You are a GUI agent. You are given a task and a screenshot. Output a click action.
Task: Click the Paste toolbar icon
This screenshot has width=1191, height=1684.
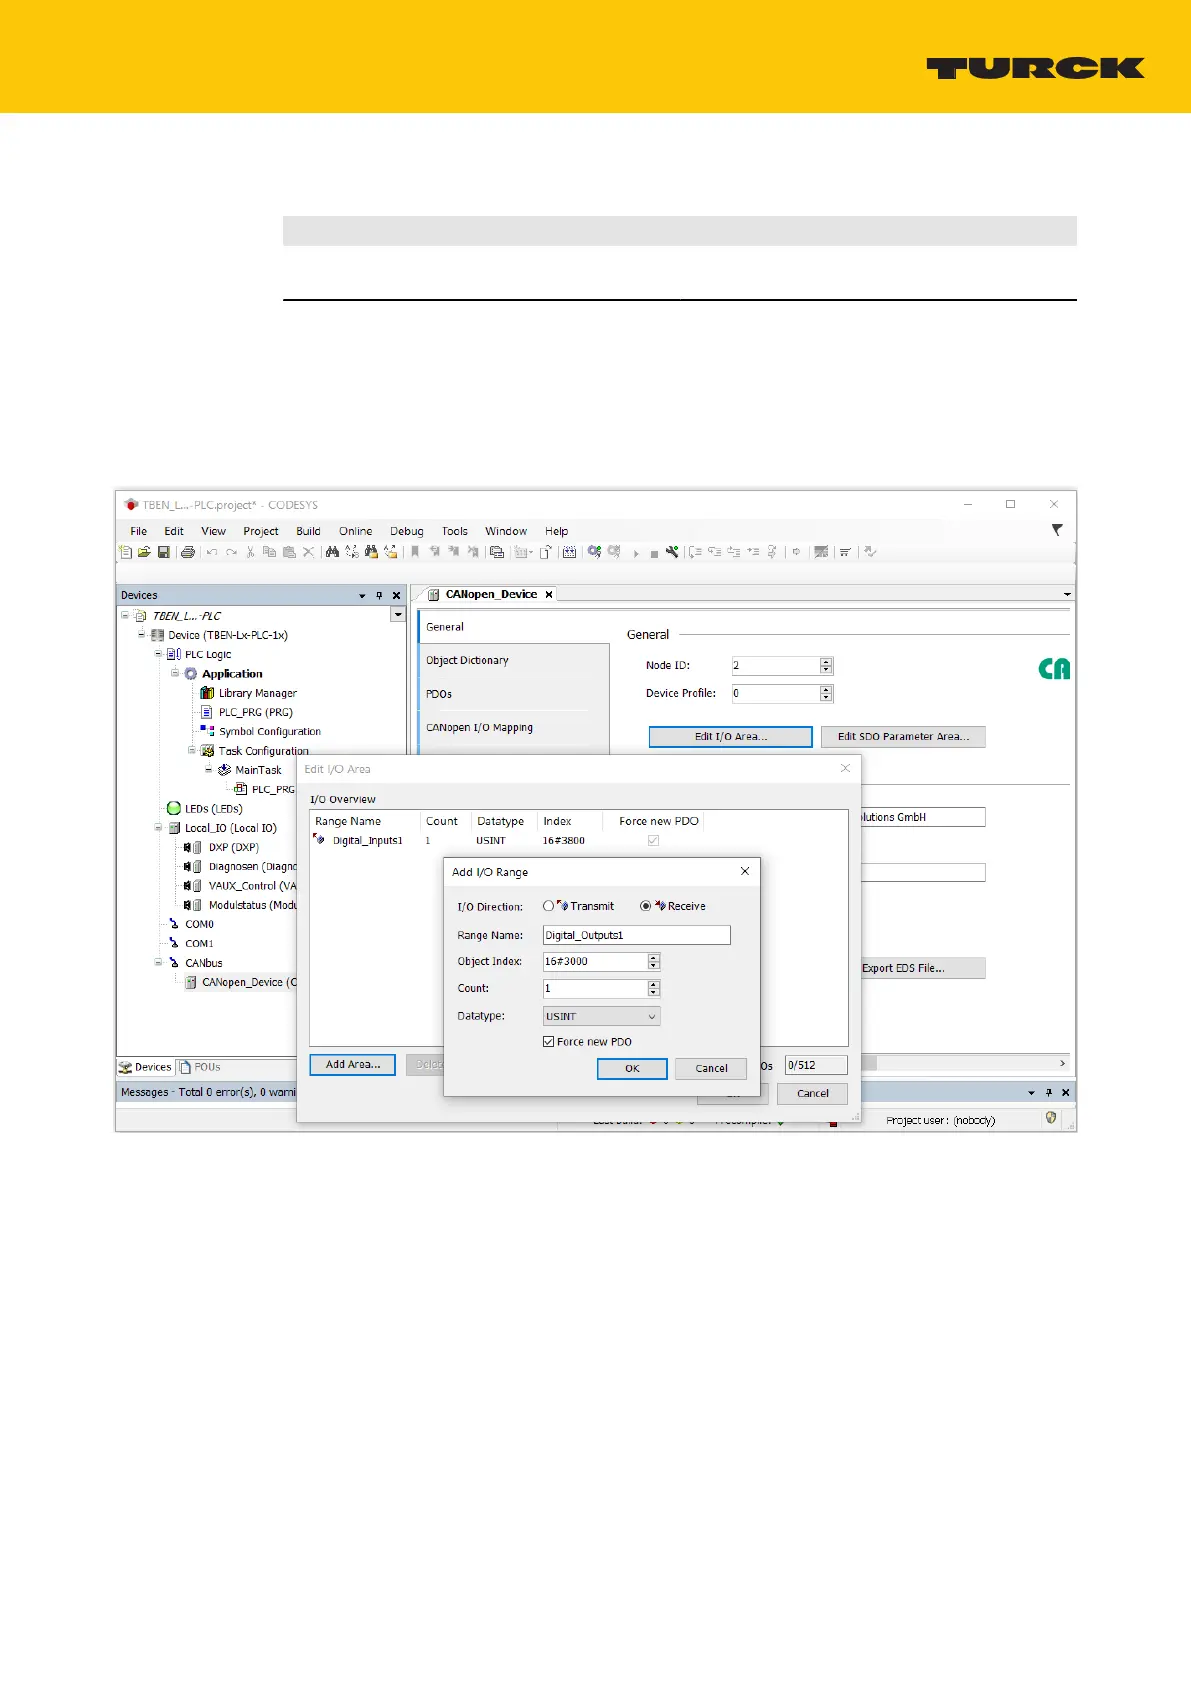289,552
